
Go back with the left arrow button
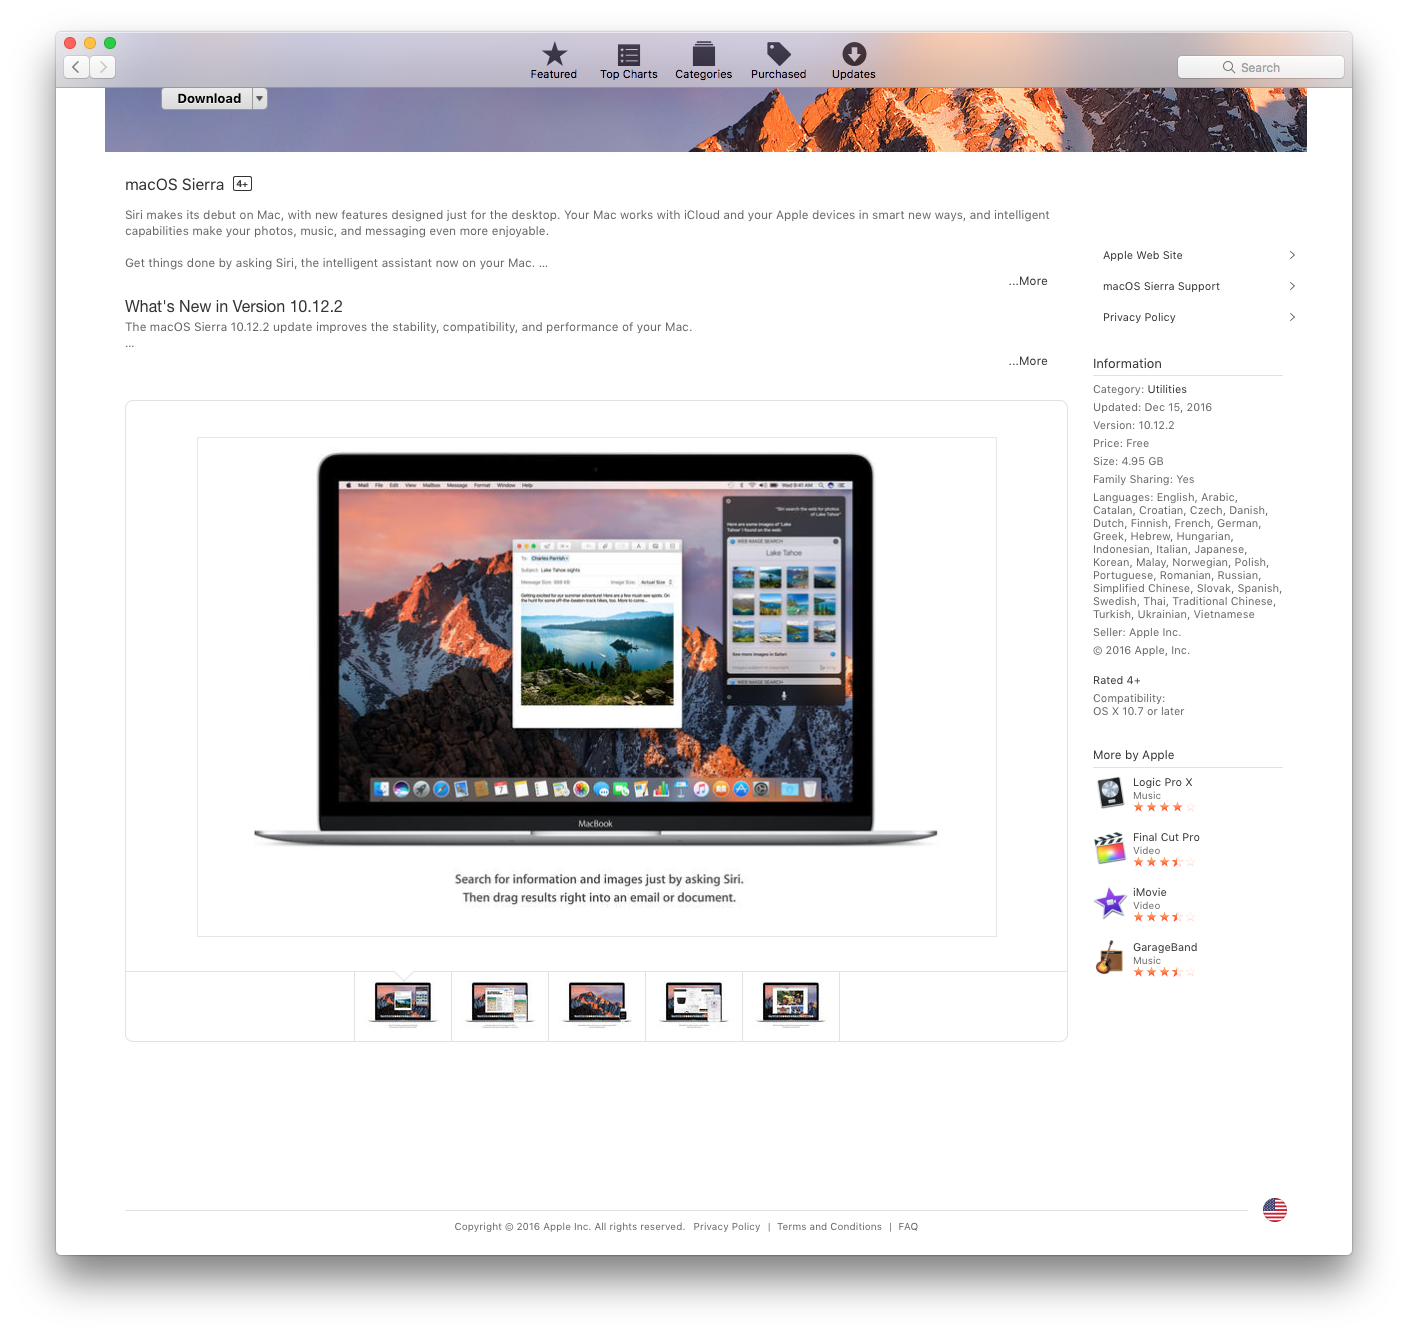point(77,67)
